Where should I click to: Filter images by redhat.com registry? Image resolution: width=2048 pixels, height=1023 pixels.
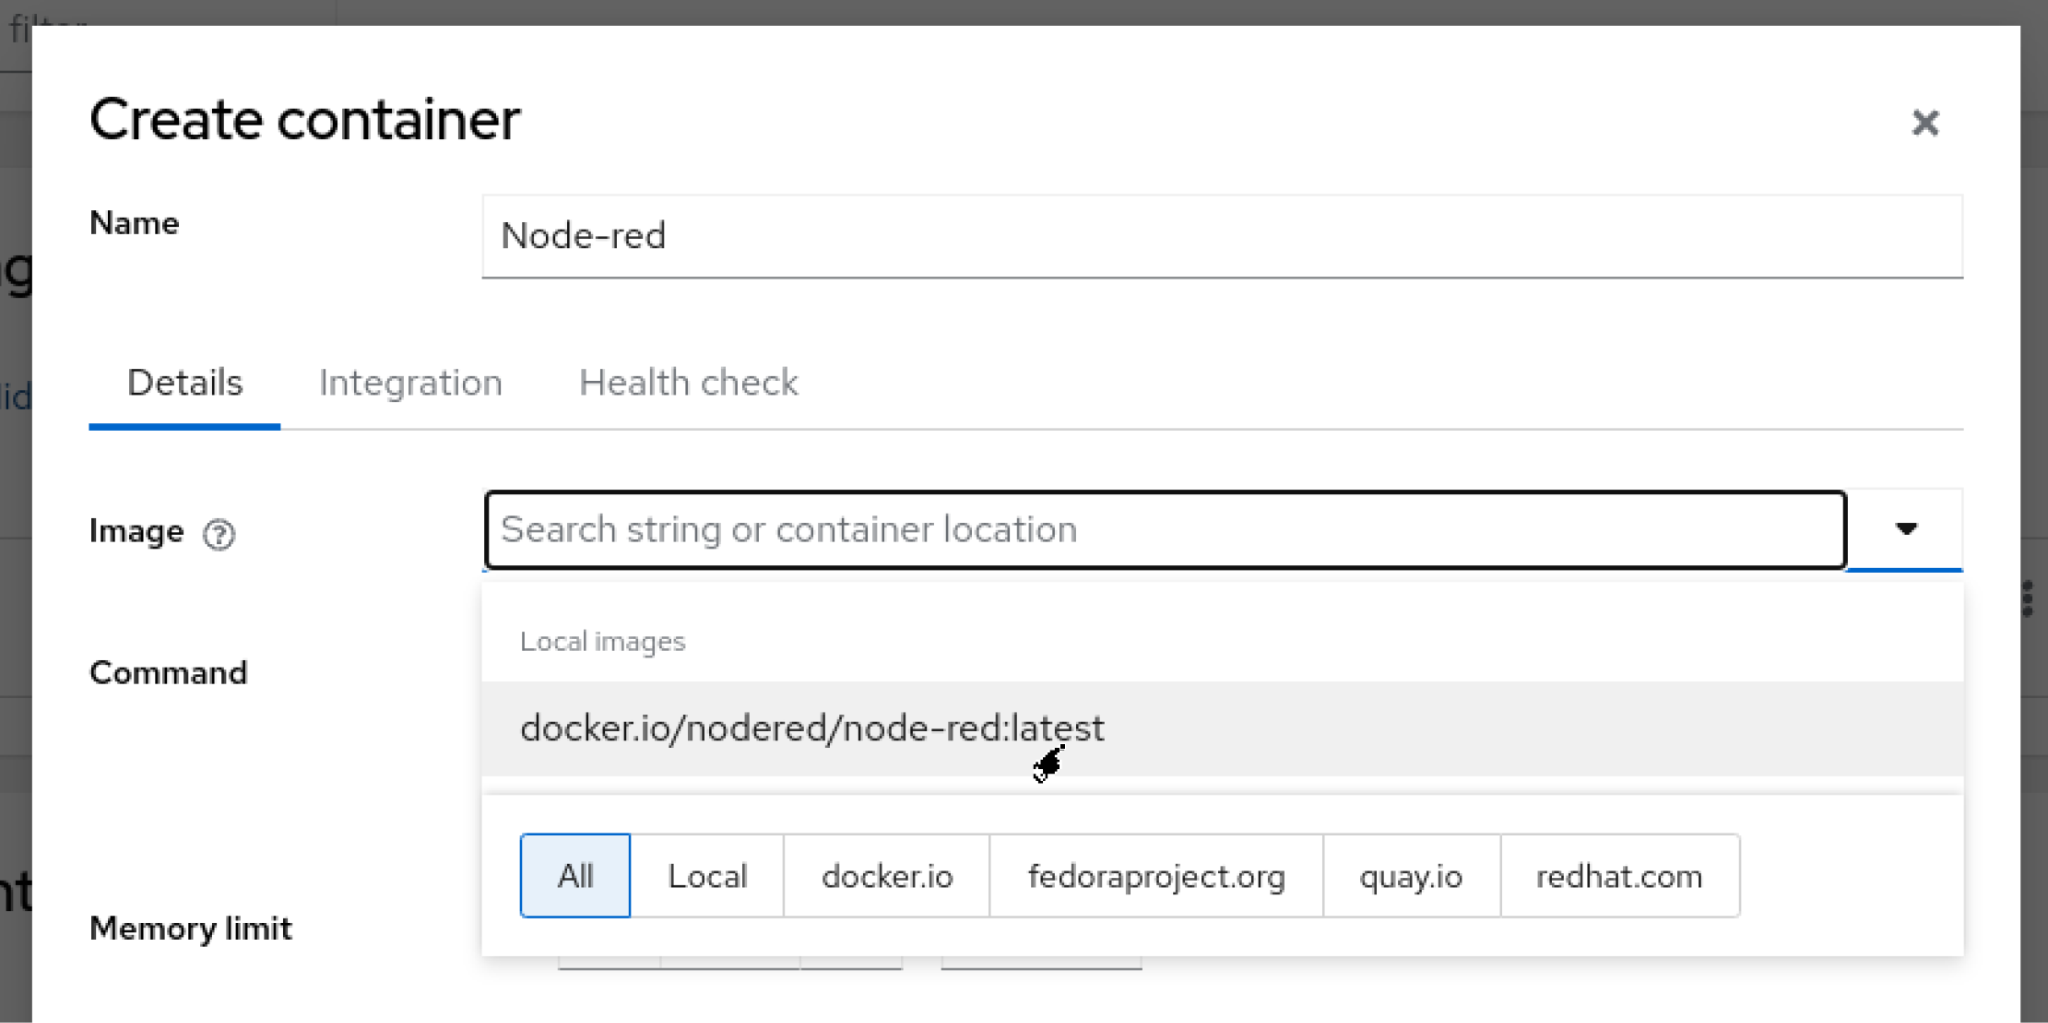tap(1619, 876)
